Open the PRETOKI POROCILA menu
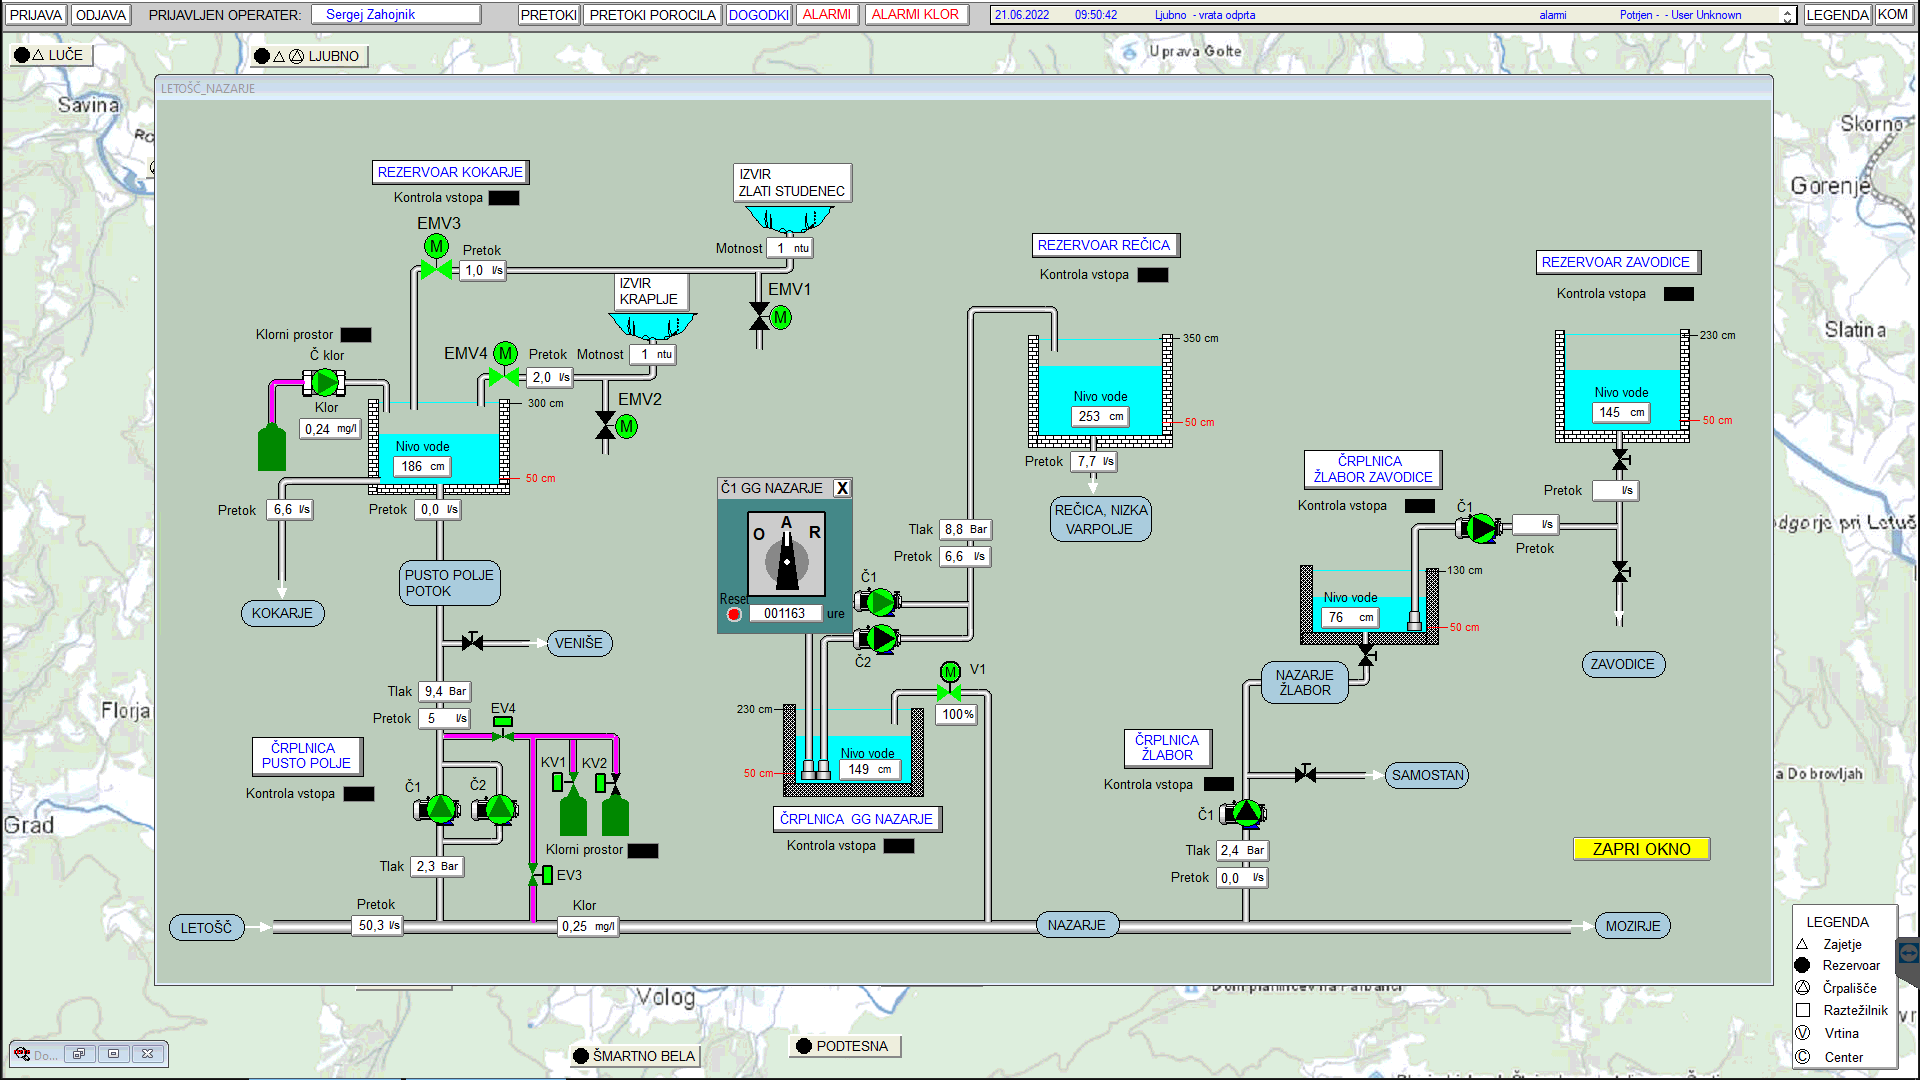This screenshot has height=1080, width=1920. click(652, 15)
